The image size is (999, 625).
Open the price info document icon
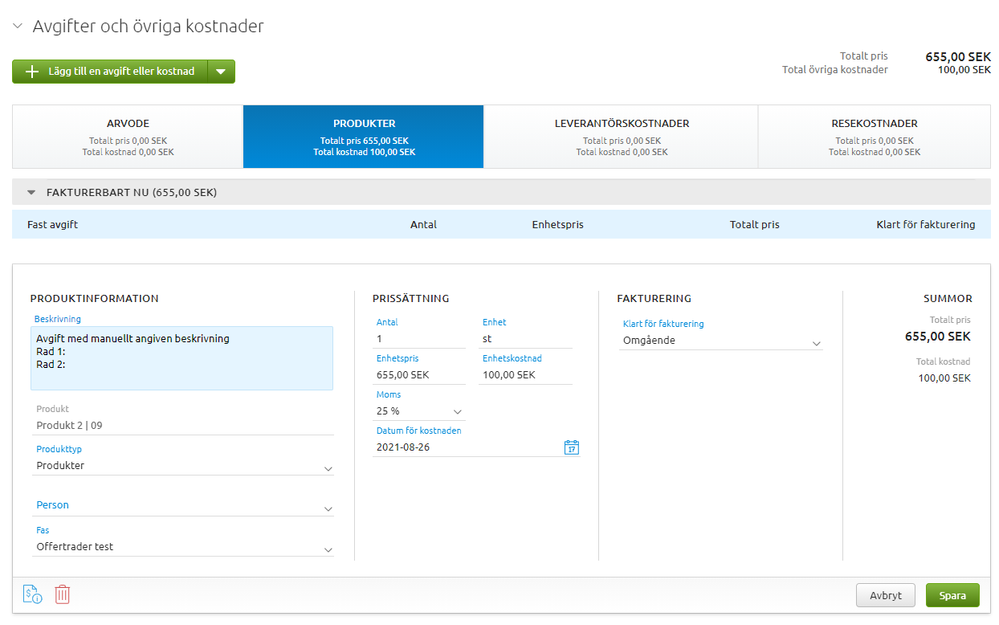click(32, 594)
